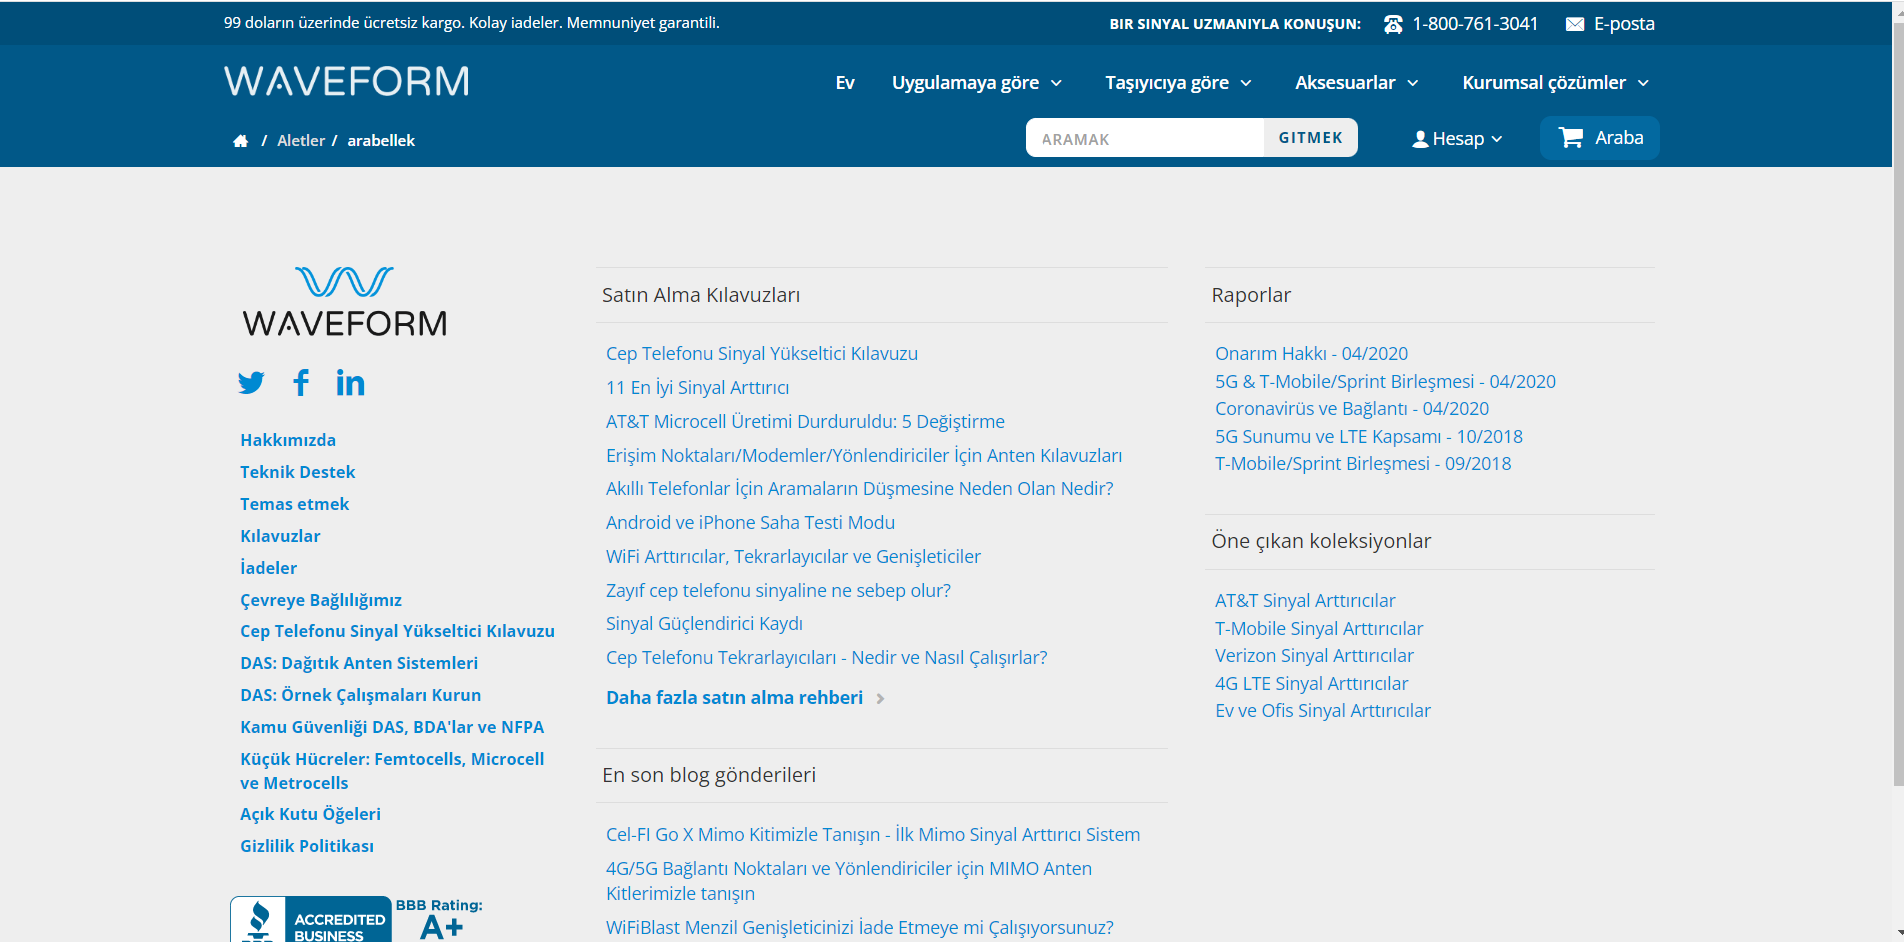This screenshot has height=942, width=1904.
Task: Go to home via breadcrumb house icon
Action: click(x=241, y=141)
